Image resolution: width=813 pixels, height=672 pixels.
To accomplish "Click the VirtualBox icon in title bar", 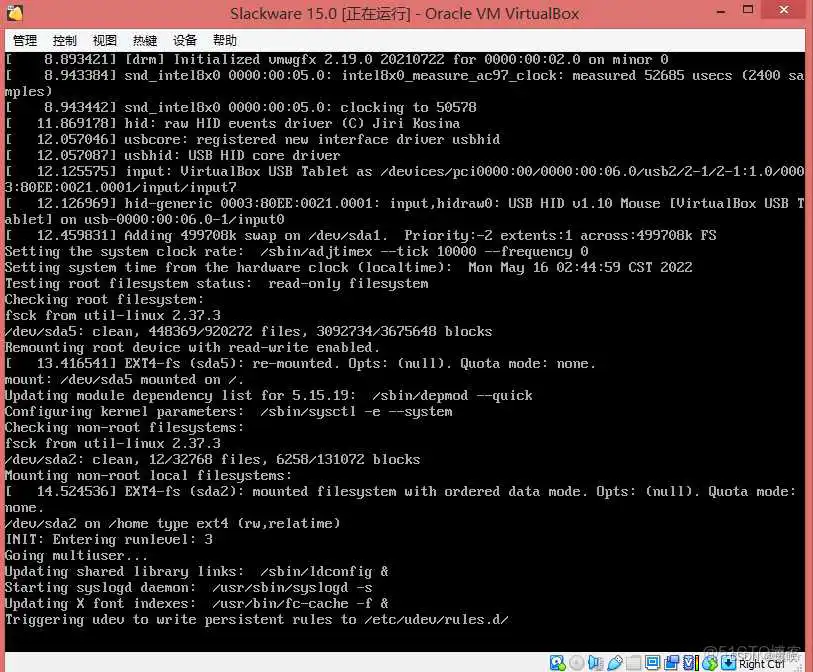I will (14, 14).
